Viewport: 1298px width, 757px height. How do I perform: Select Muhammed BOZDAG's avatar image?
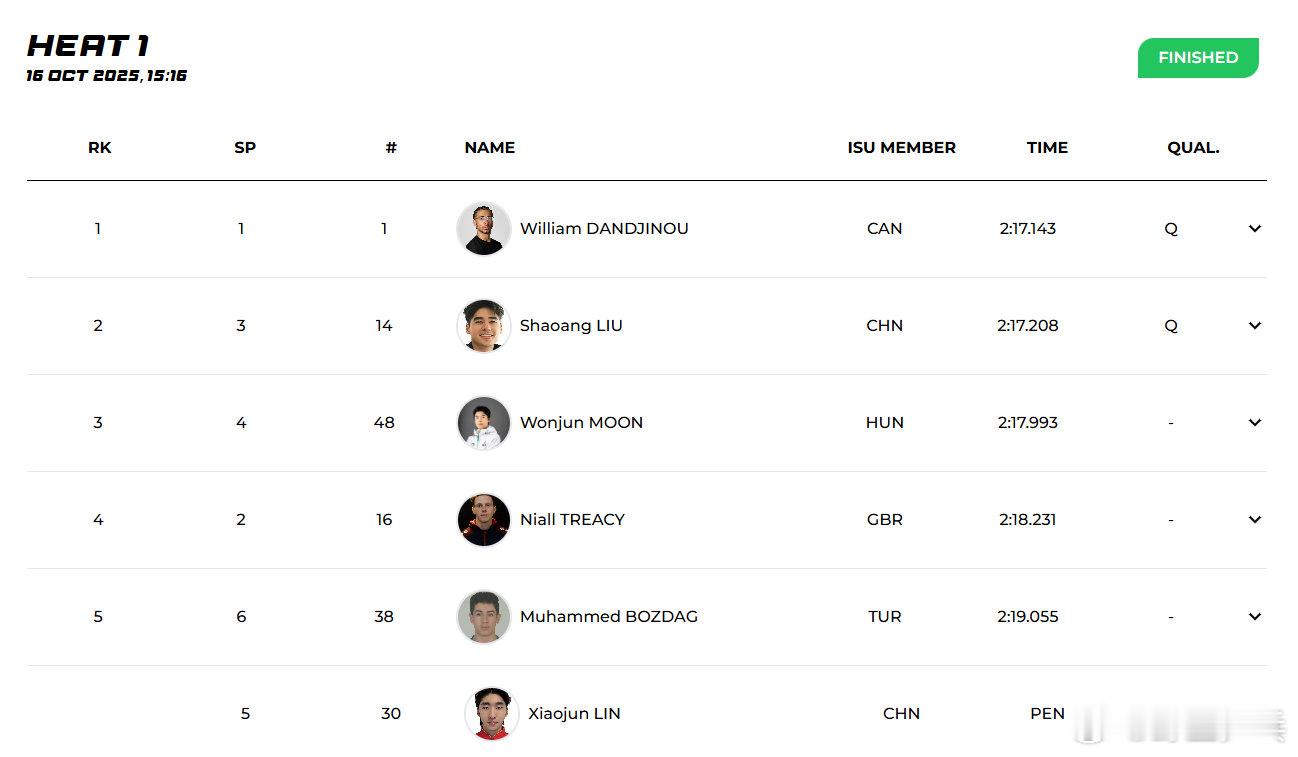[x=484, y=617]
